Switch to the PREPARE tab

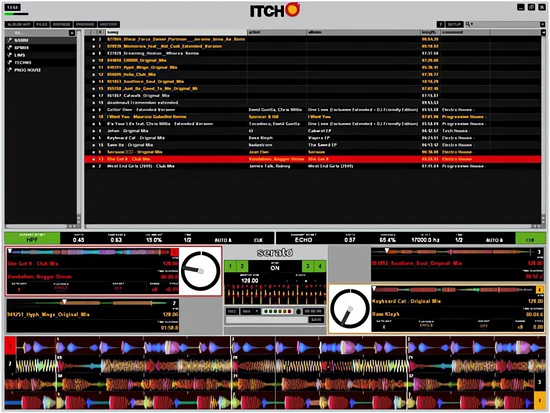(x=85, y=24)
